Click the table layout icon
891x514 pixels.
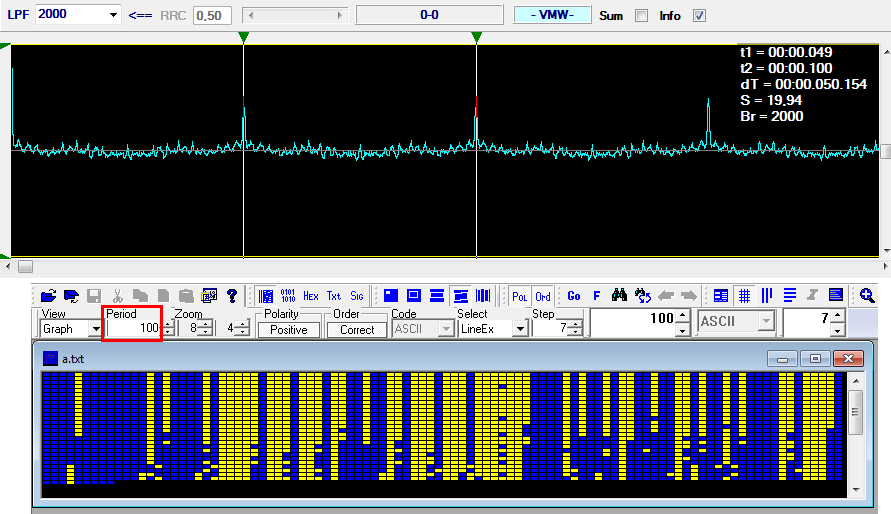(x=721, y=296)
